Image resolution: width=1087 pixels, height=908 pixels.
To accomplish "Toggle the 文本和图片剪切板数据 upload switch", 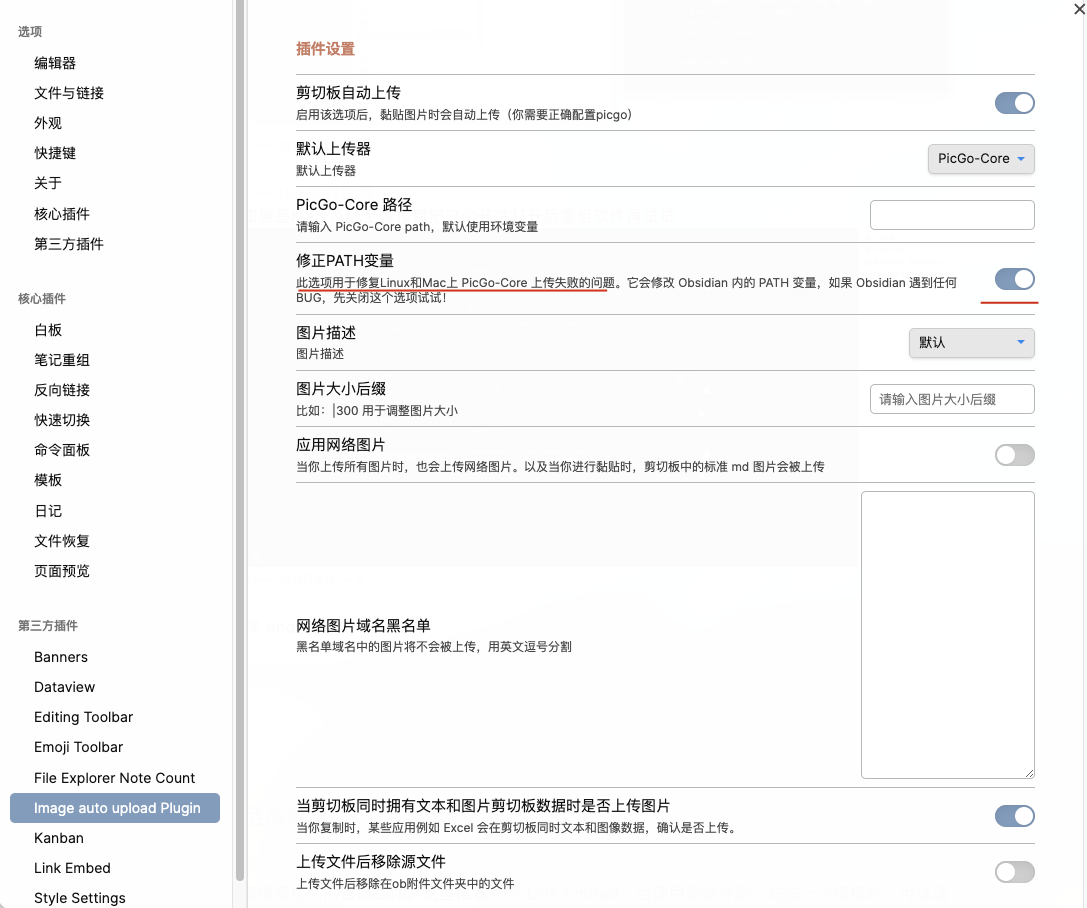I will click(1014, 816).
